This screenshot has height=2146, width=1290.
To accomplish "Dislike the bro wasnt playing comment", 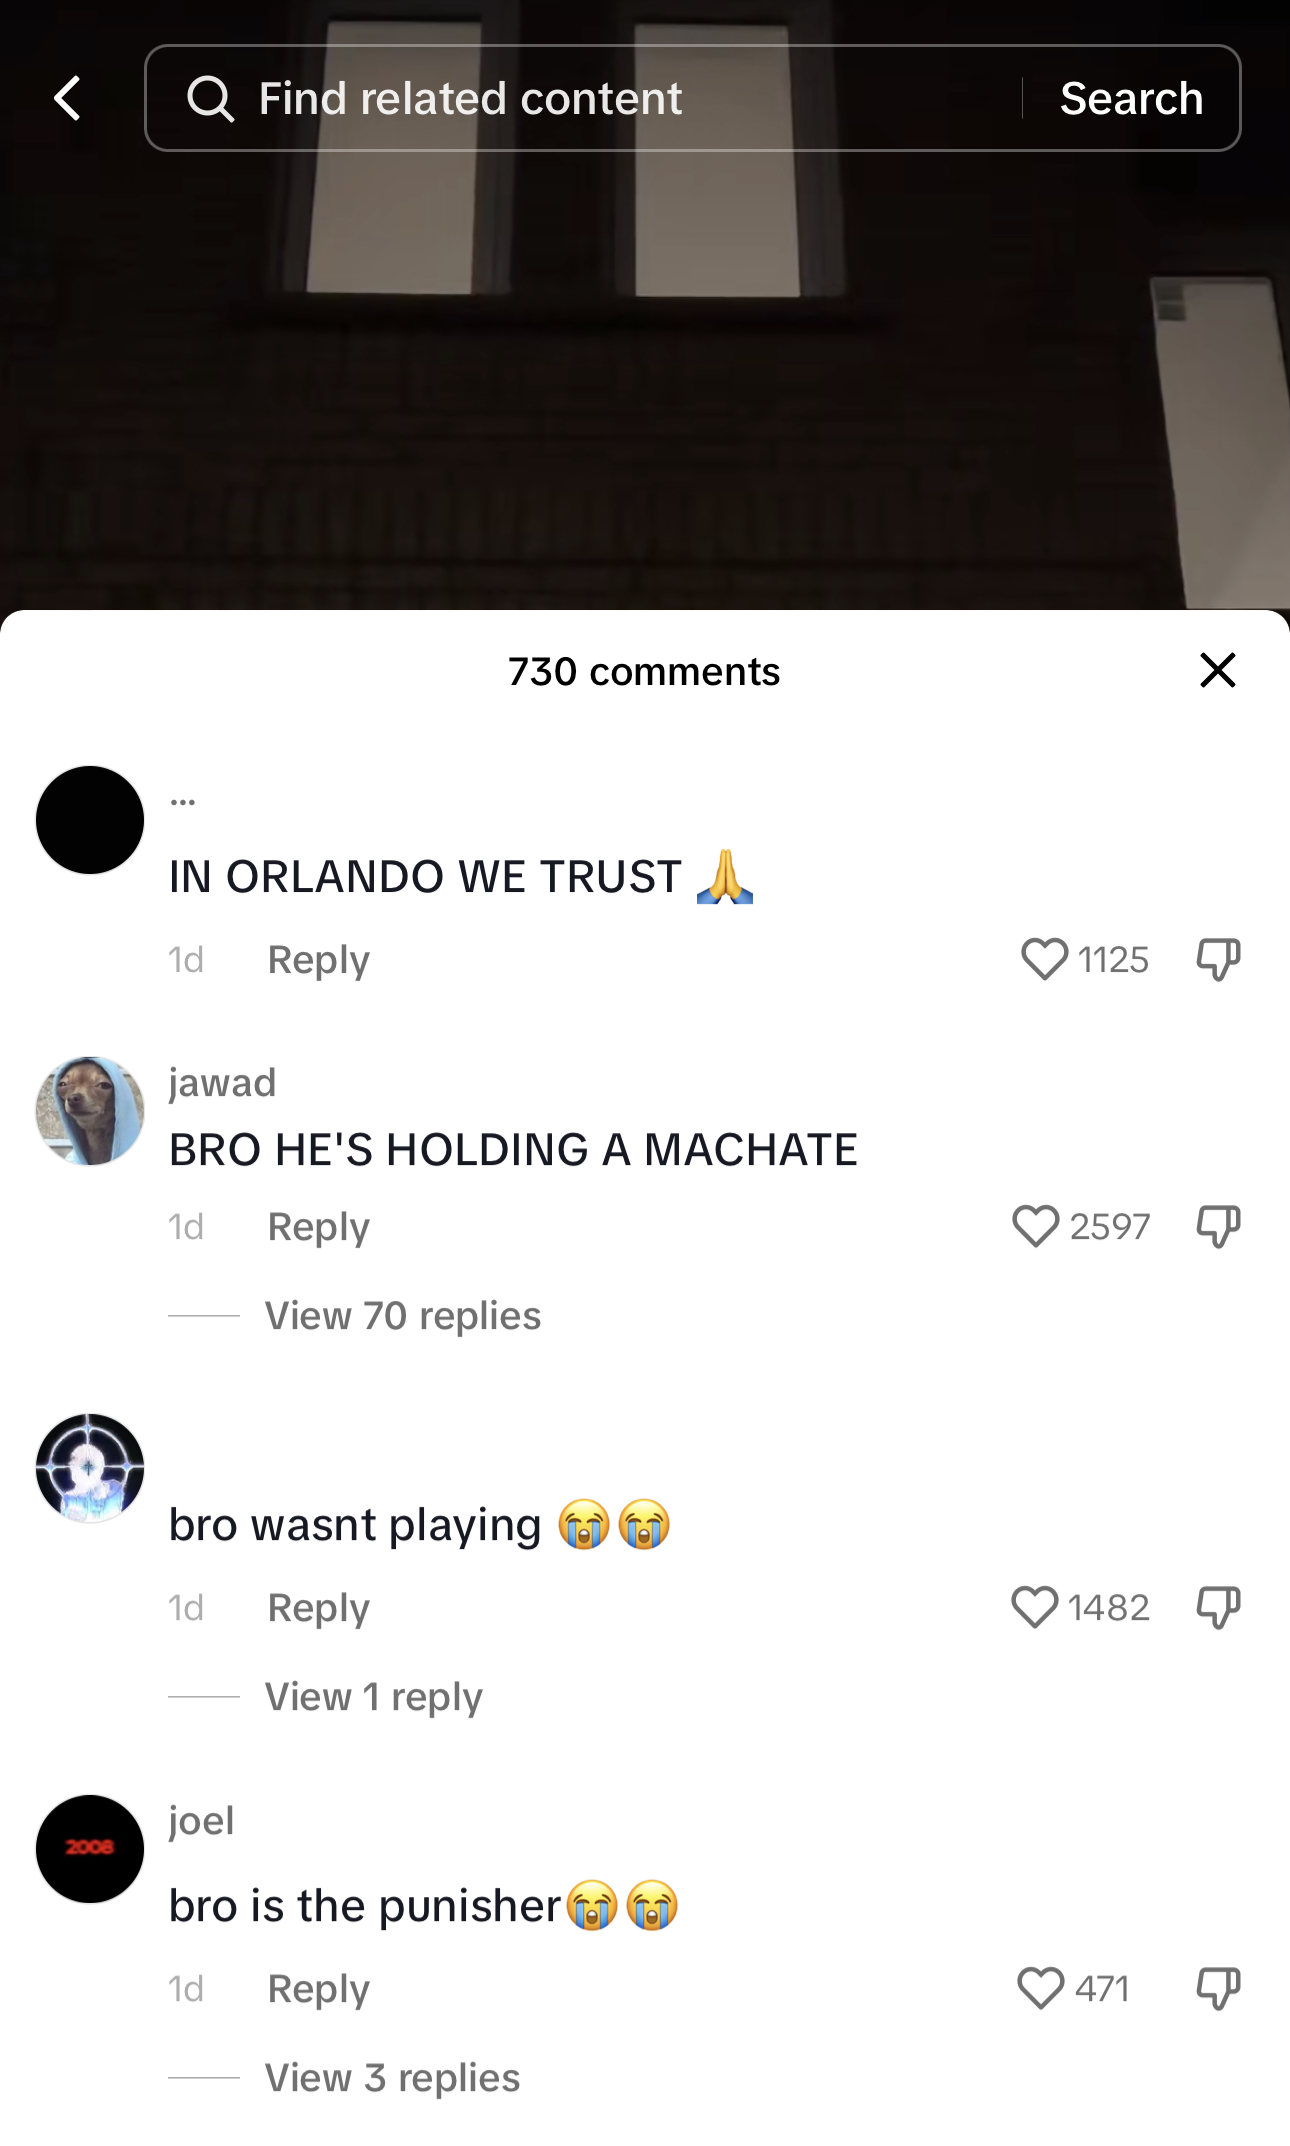I will 1217,1607.
